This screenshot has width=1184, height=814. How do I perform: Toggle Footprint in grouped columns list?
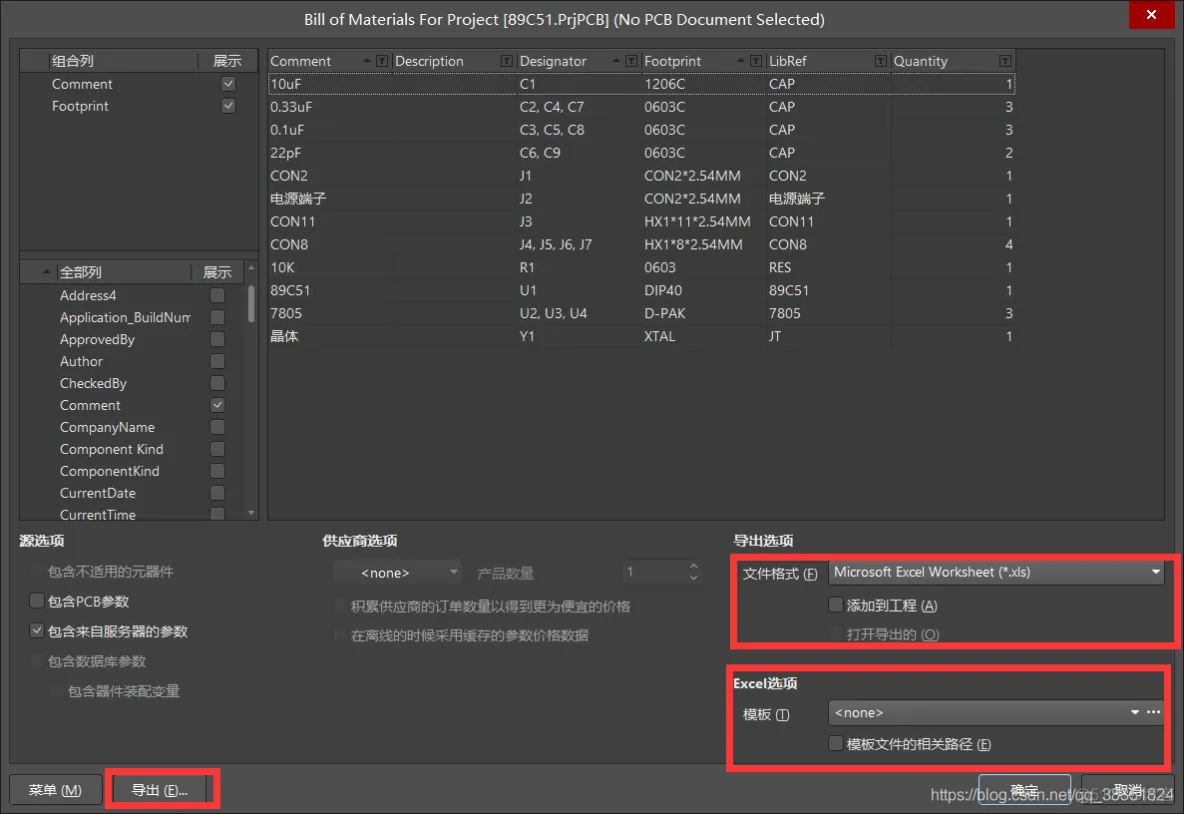[x=228, y=106]
